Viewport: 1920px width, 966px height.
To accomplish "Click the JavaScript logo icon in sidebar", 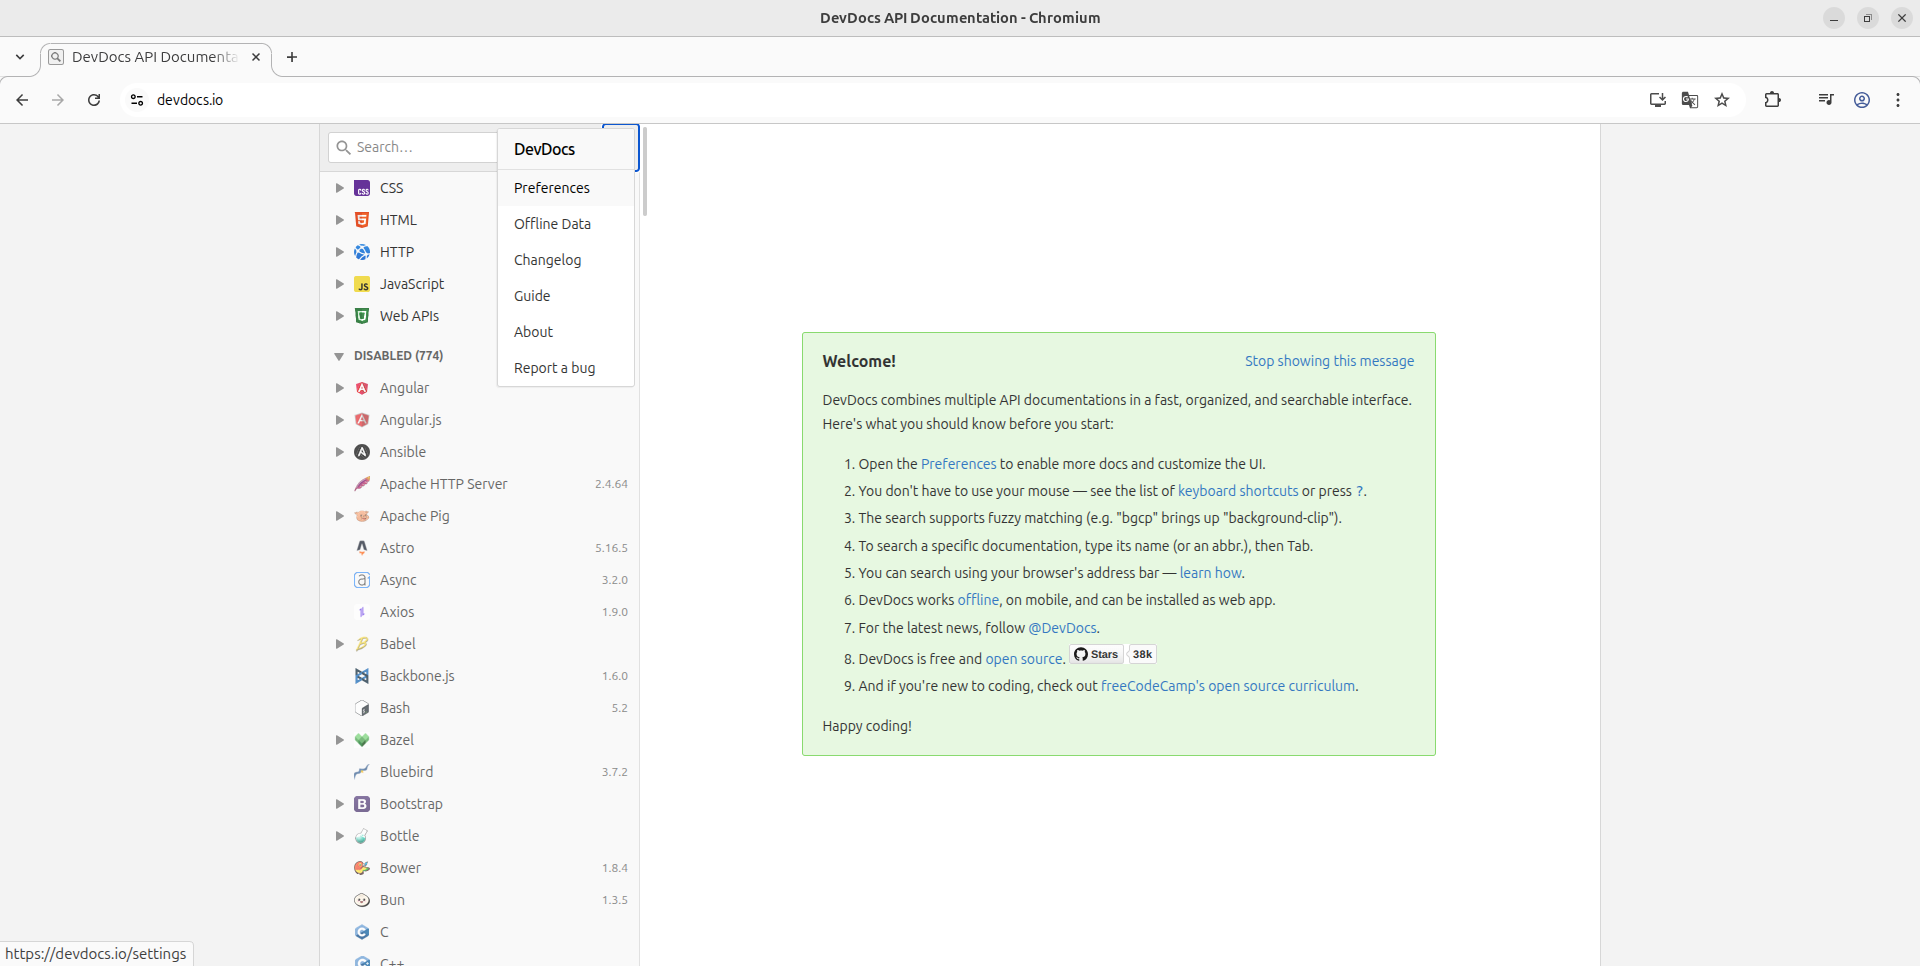I will (362, 284).
